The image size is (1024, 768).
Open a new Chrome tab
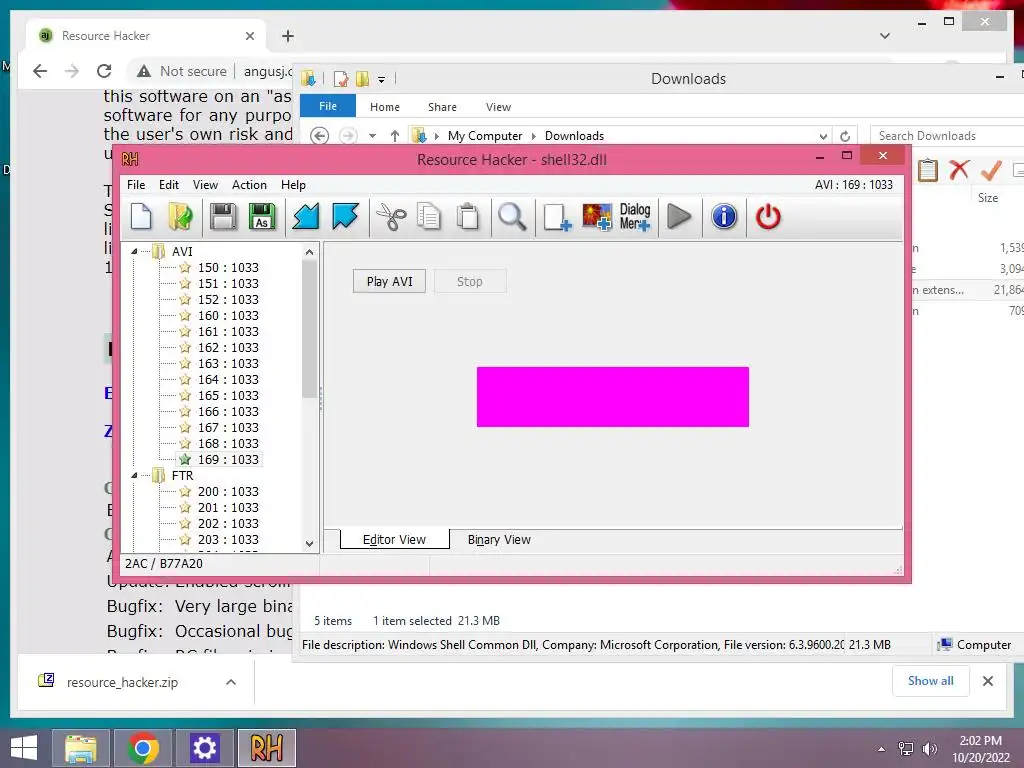point(288,36)
